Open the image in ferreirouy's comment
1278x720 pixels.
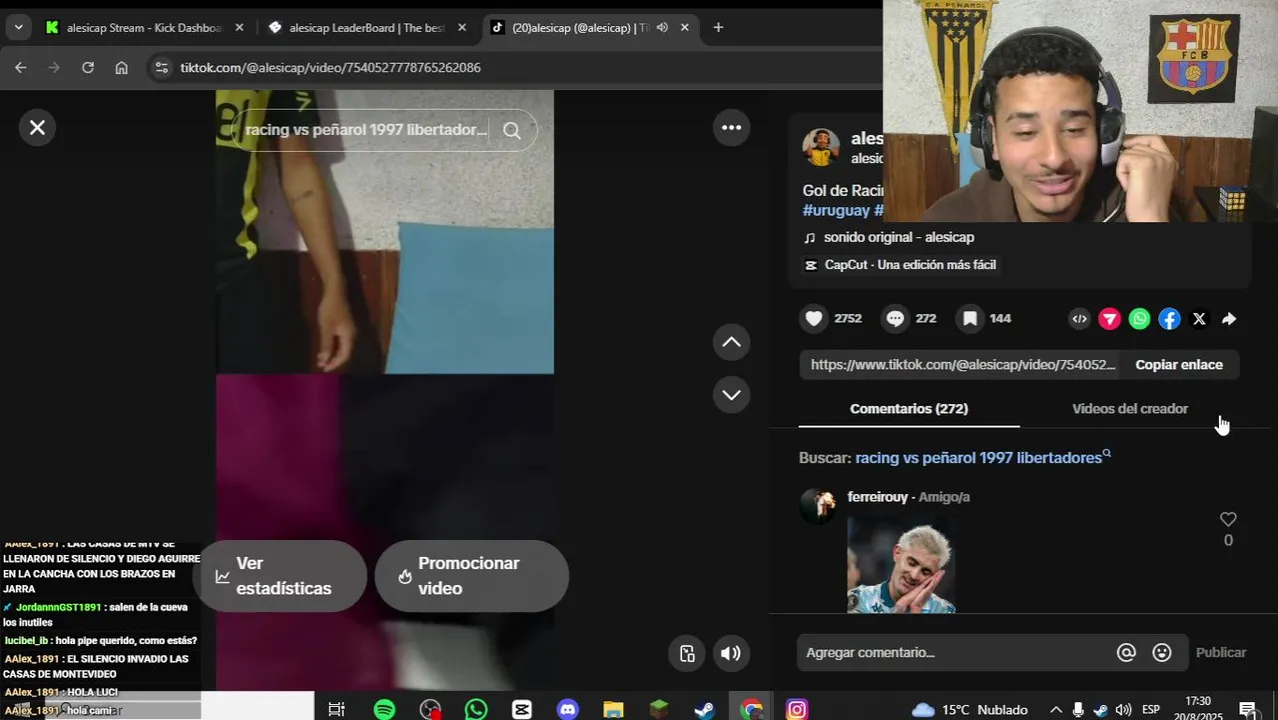coord(901,564)
